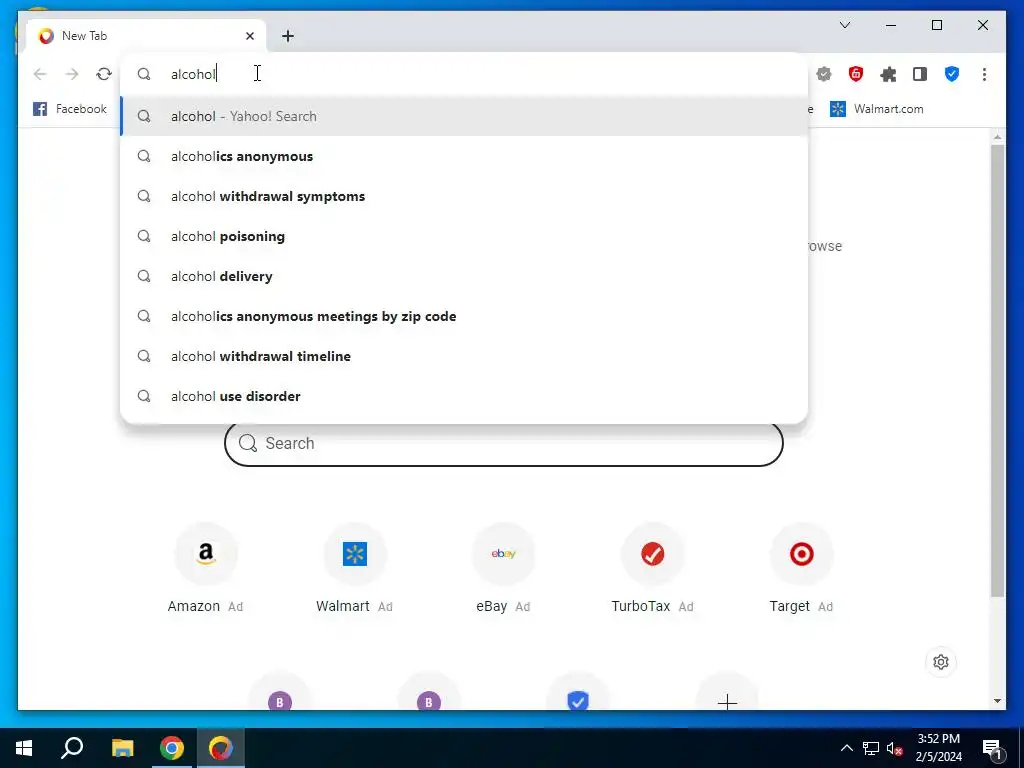Open the notification center icon
The width and height of the screenshot is (1024, 768).
coord(992,748)
